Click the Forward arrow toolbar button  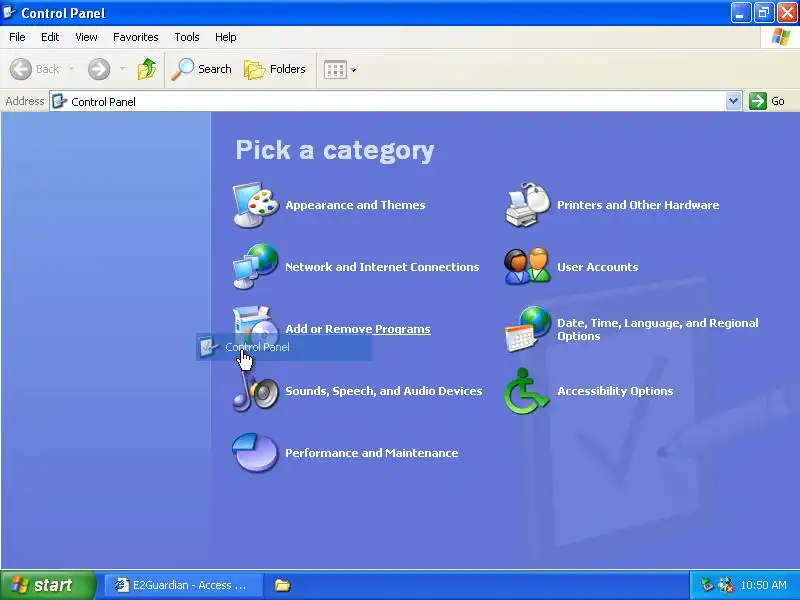(99, 69)
